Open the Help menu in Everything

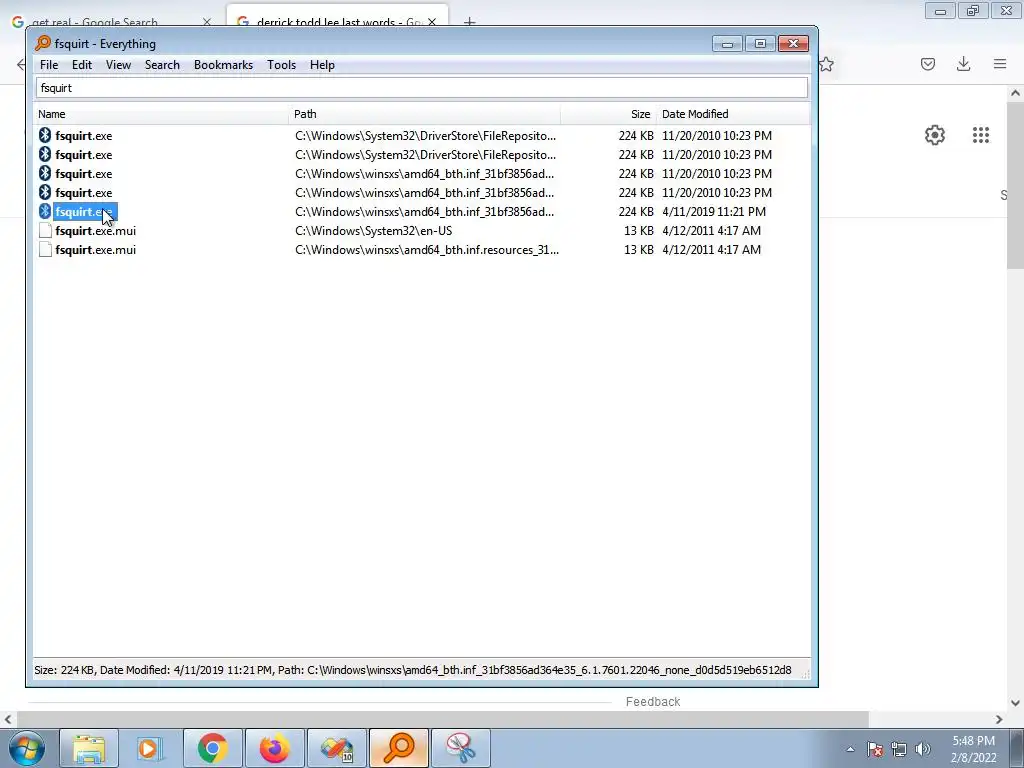(322, 65)
